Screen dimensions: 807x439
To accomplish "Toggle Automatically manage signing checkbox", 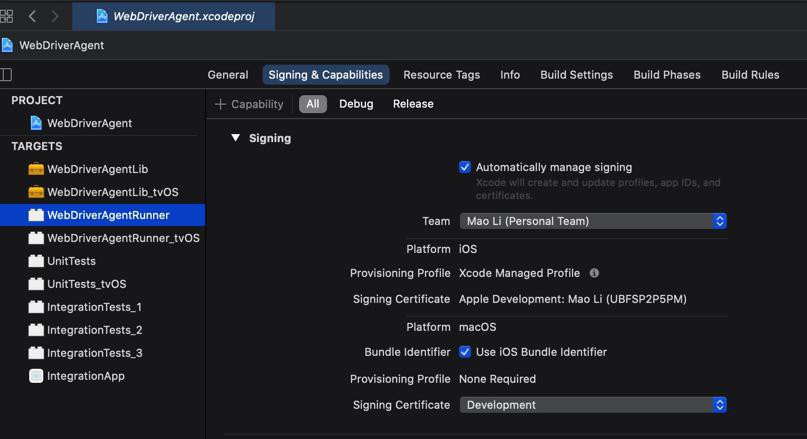I will pos(465,167).
